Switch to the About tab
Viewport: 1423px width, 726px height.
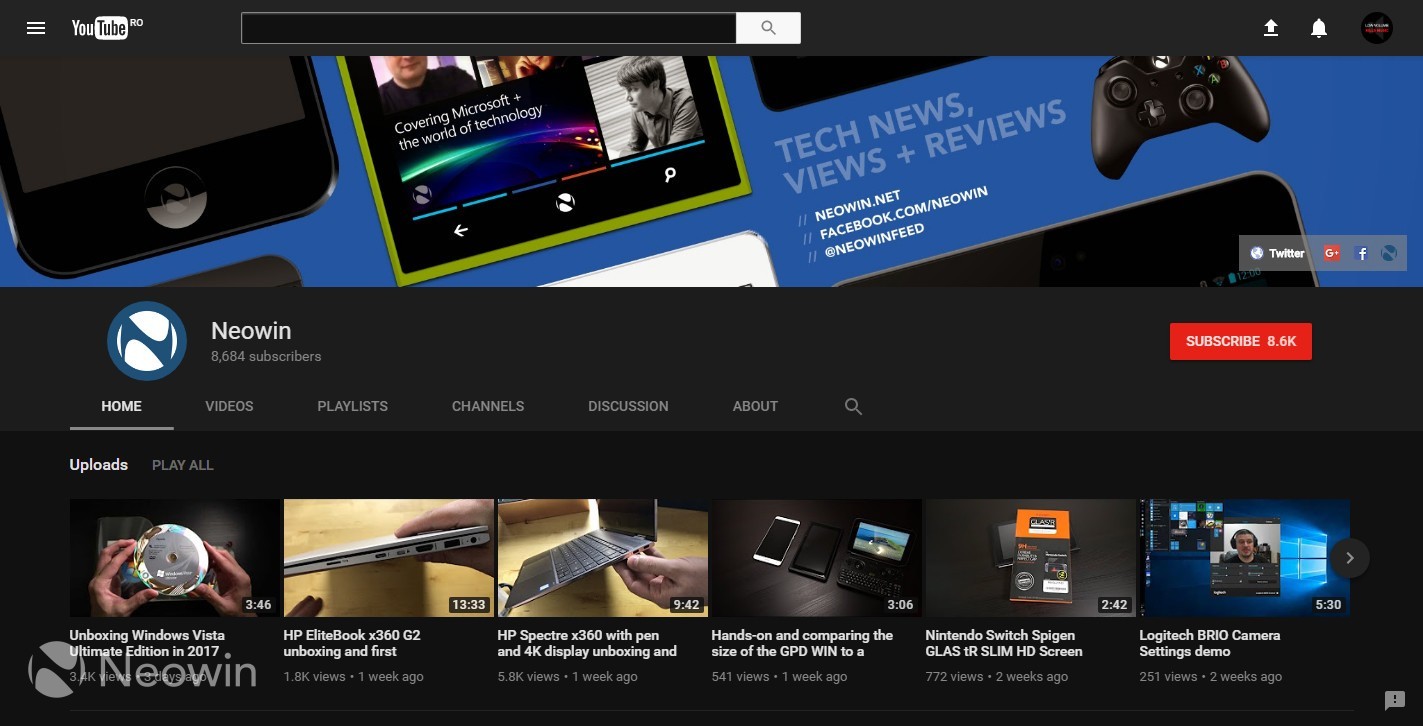tap(755, 406)
